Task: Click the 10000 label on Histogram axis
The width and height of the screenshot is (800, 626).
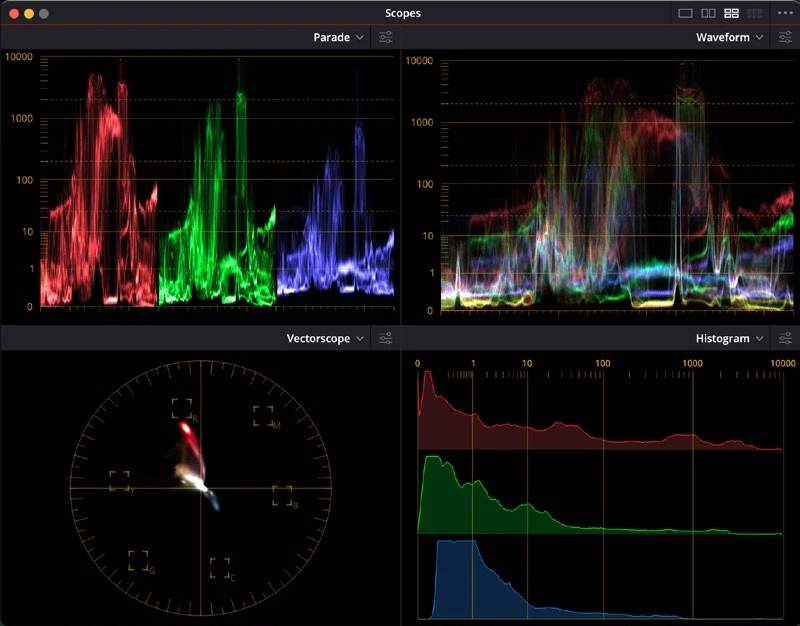Action: click(x=783, y=363)
